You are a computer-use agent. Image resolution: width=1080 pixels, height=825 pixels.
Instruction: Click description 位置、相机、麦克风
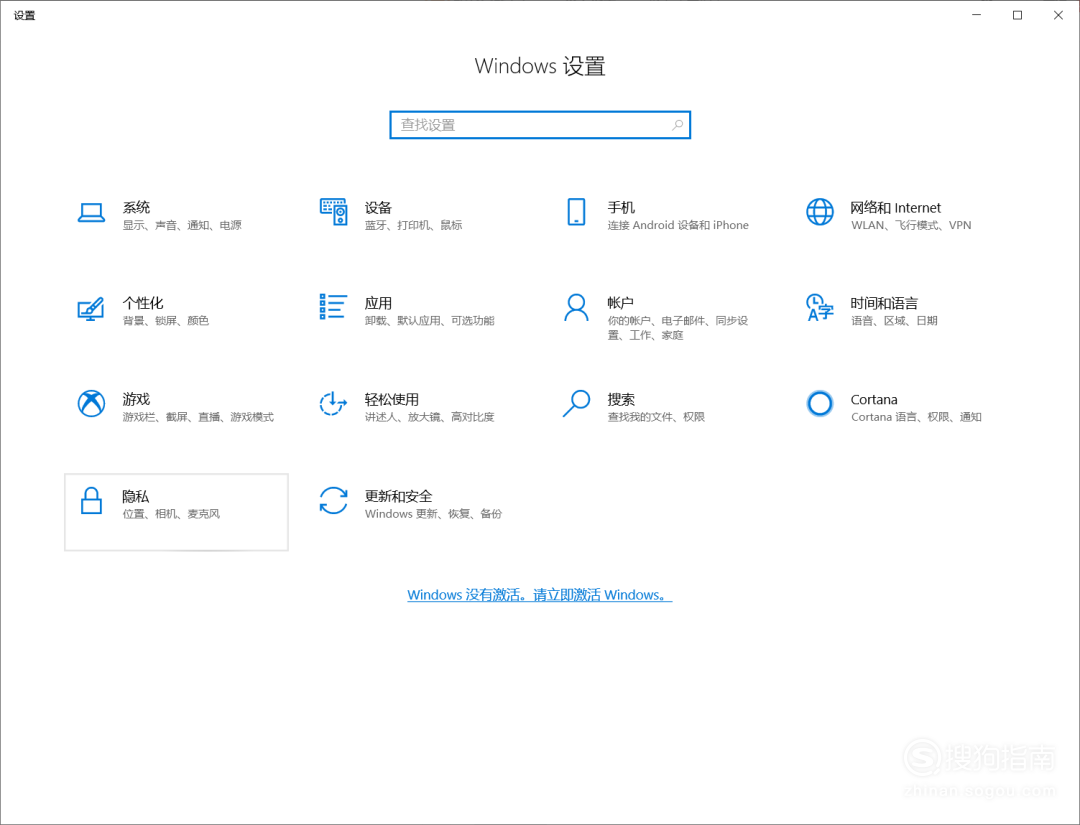[x=172, y=514]
